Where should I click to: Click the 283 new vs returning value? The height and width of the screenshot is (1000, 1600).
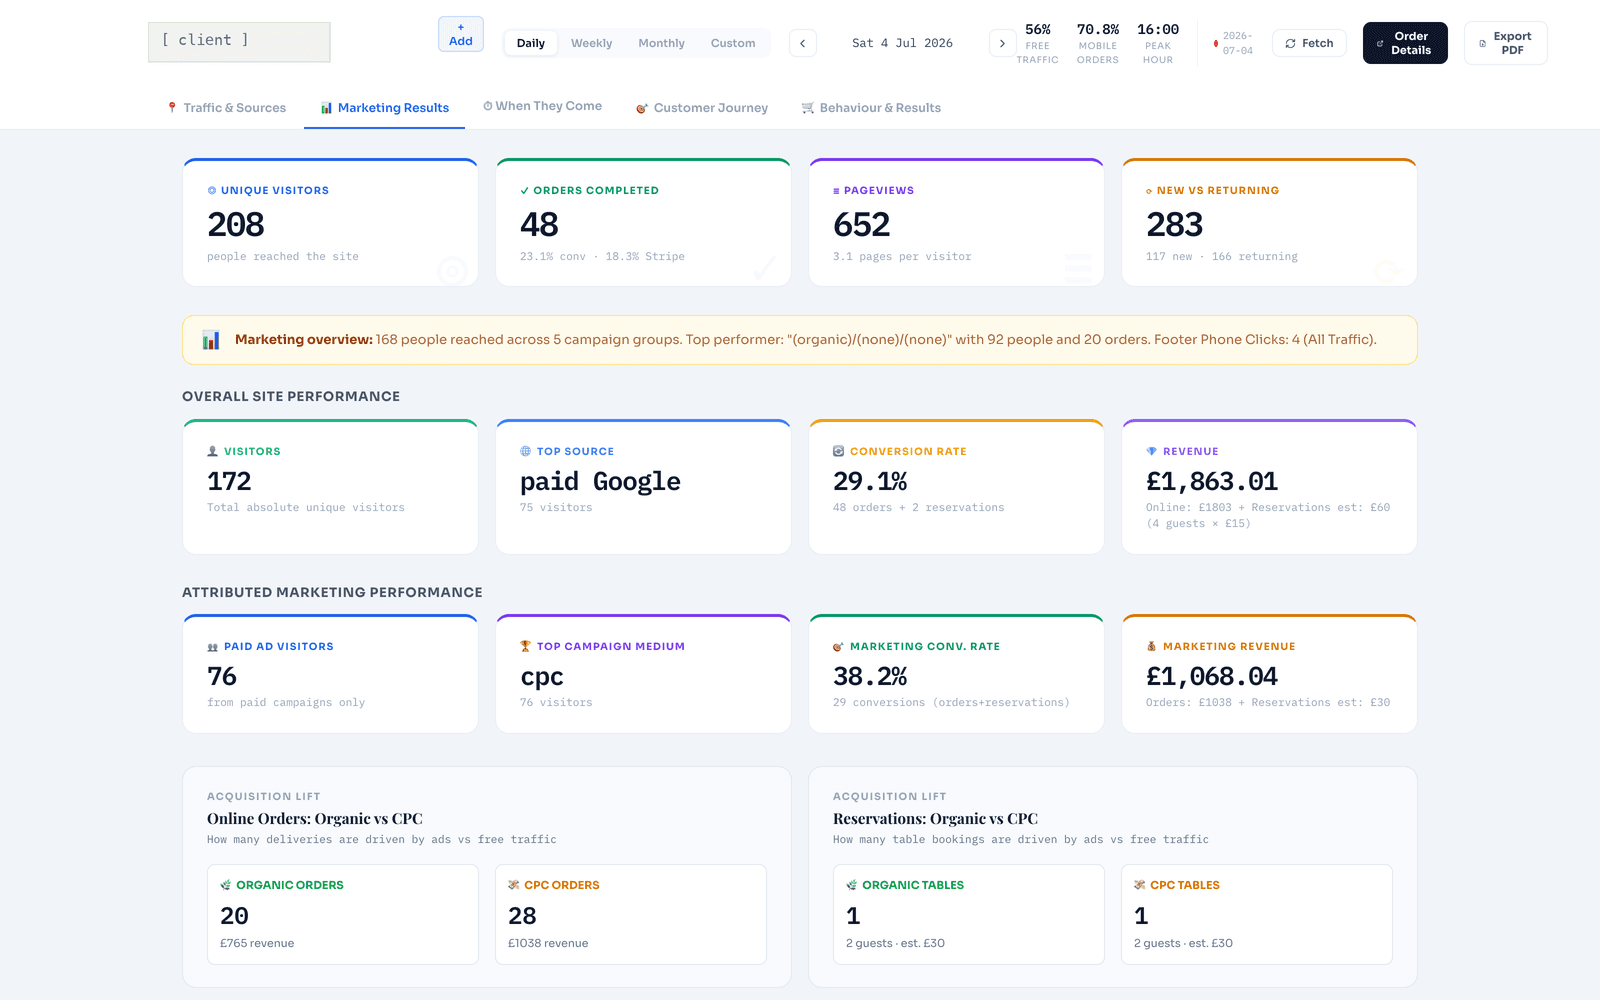[1175, 224]
